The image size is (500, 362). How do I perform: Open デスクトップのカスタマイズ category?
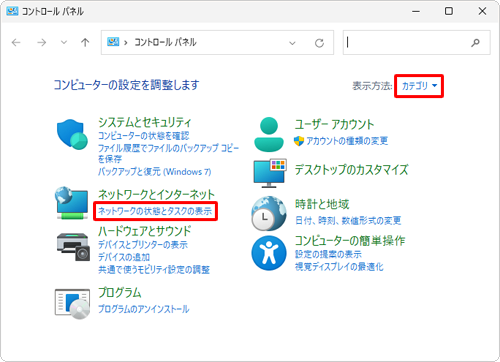coord(351,170)
